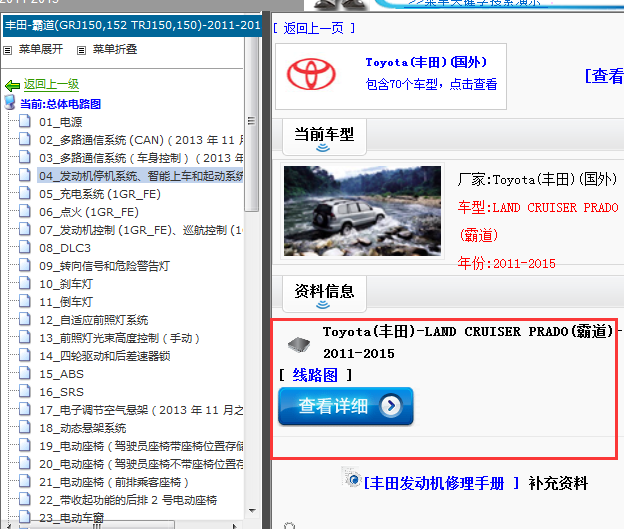Select 19_电动座椅 (带座椅位置存储) item
This screenshot has width=624, height=529.
click(141, 446)
